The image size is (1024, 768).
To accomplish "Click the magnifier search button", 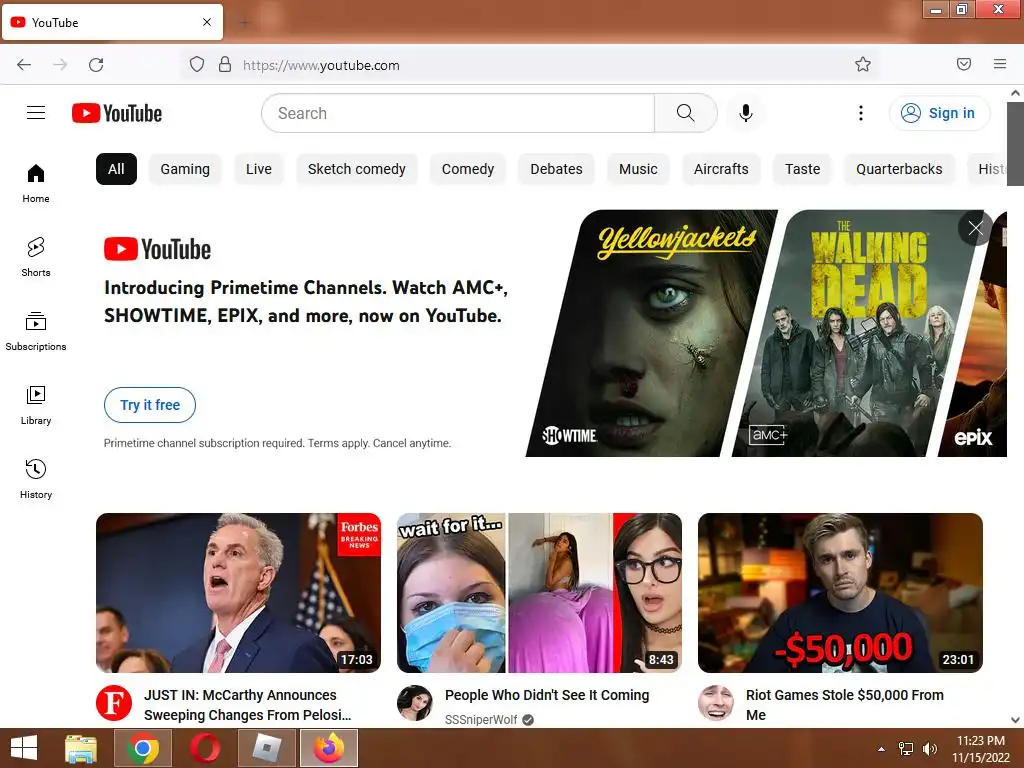I will pyautogui.click(x=686, y=113).
